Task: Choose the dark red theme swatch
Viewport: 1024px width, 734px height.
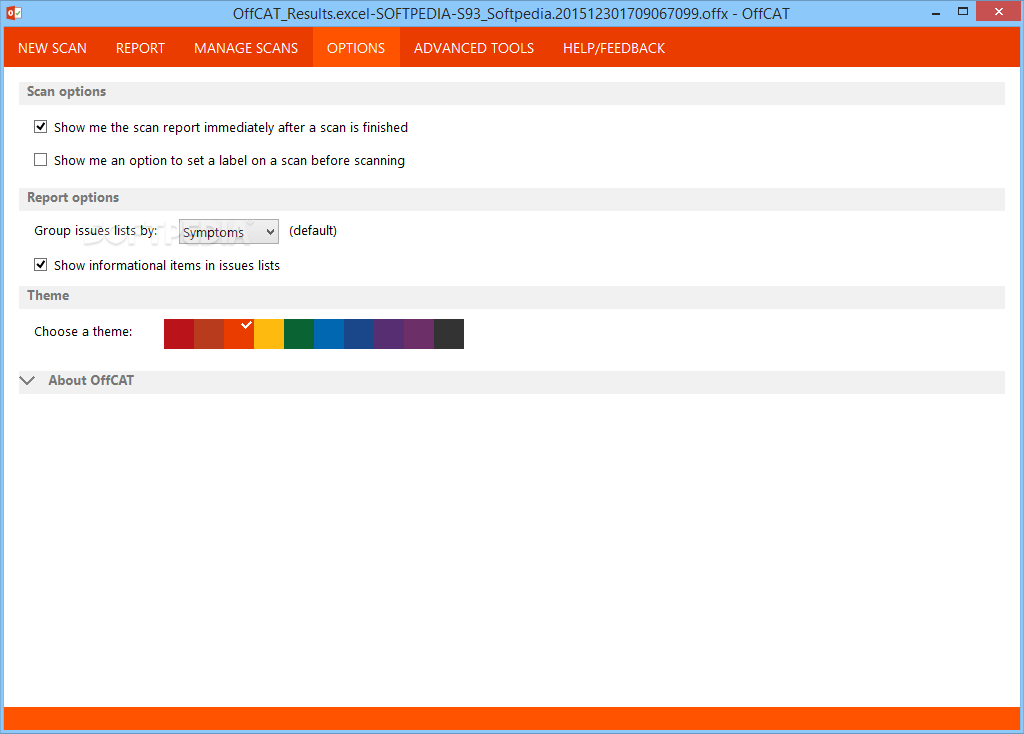Action: (179, 334)
